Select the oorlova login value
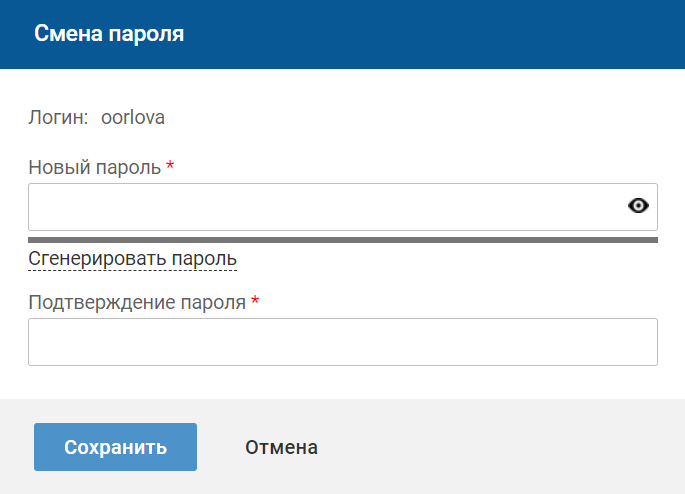The height and width of the screenshot is (494, 685). pyautogui.click(x=133, y=117)
